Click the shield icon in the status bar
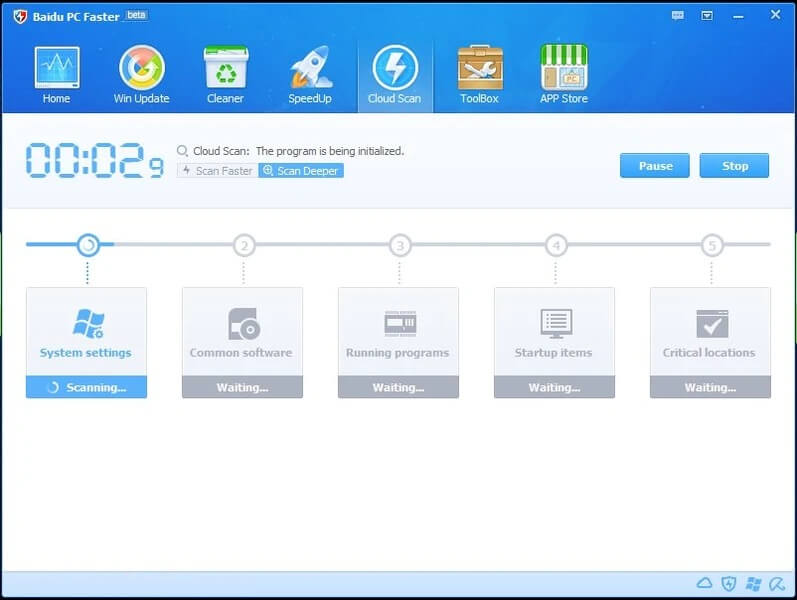This screenshot has width=797, height=600. pyautogui.click(x=729, y=583)
